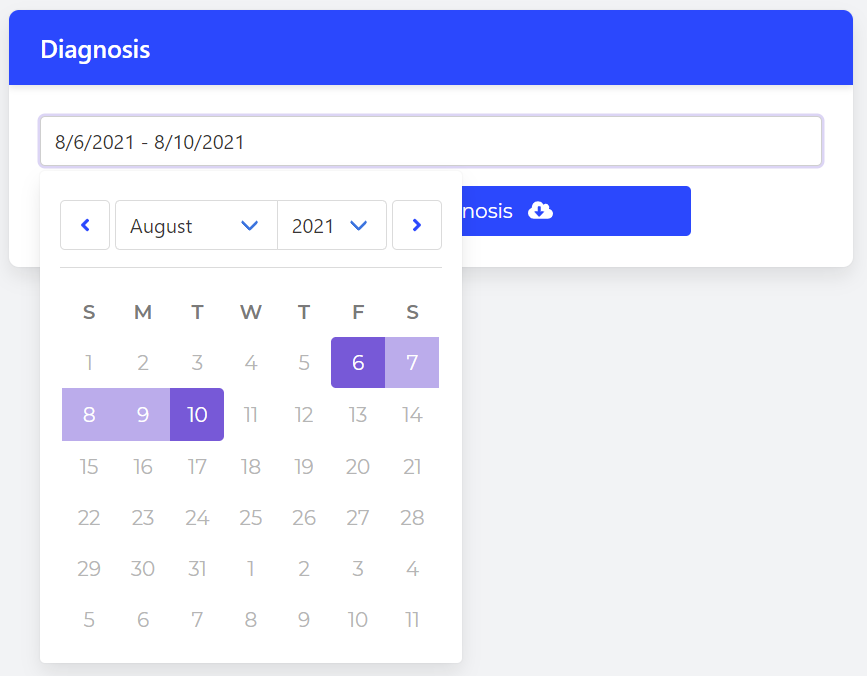
Task: Select August 13 in the calendar
Action: coord(358,415)
